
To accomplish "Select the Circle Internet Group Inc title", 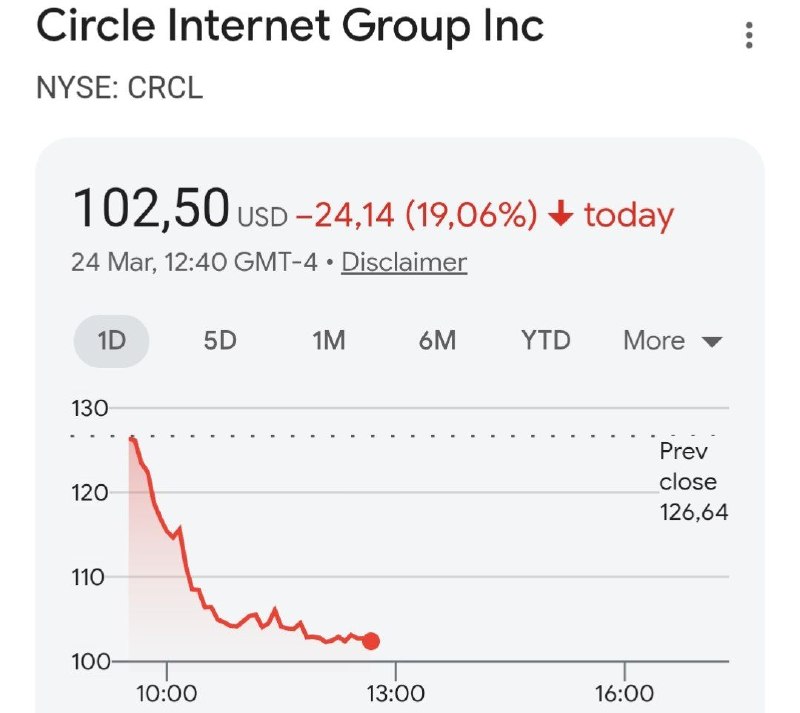I will point(289,27).
